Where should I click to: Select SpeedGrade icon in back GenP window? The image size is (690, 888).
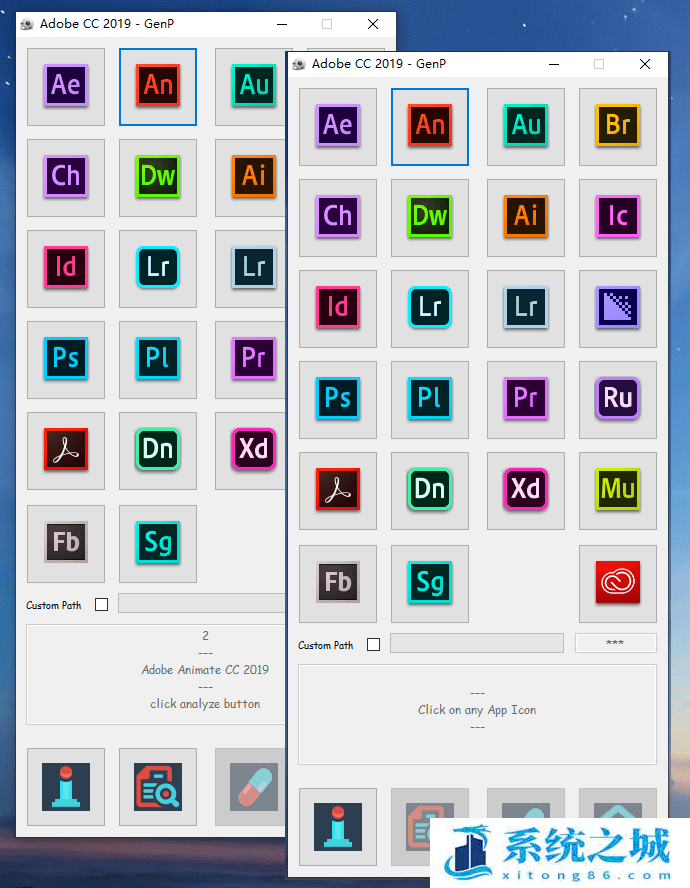157,544
